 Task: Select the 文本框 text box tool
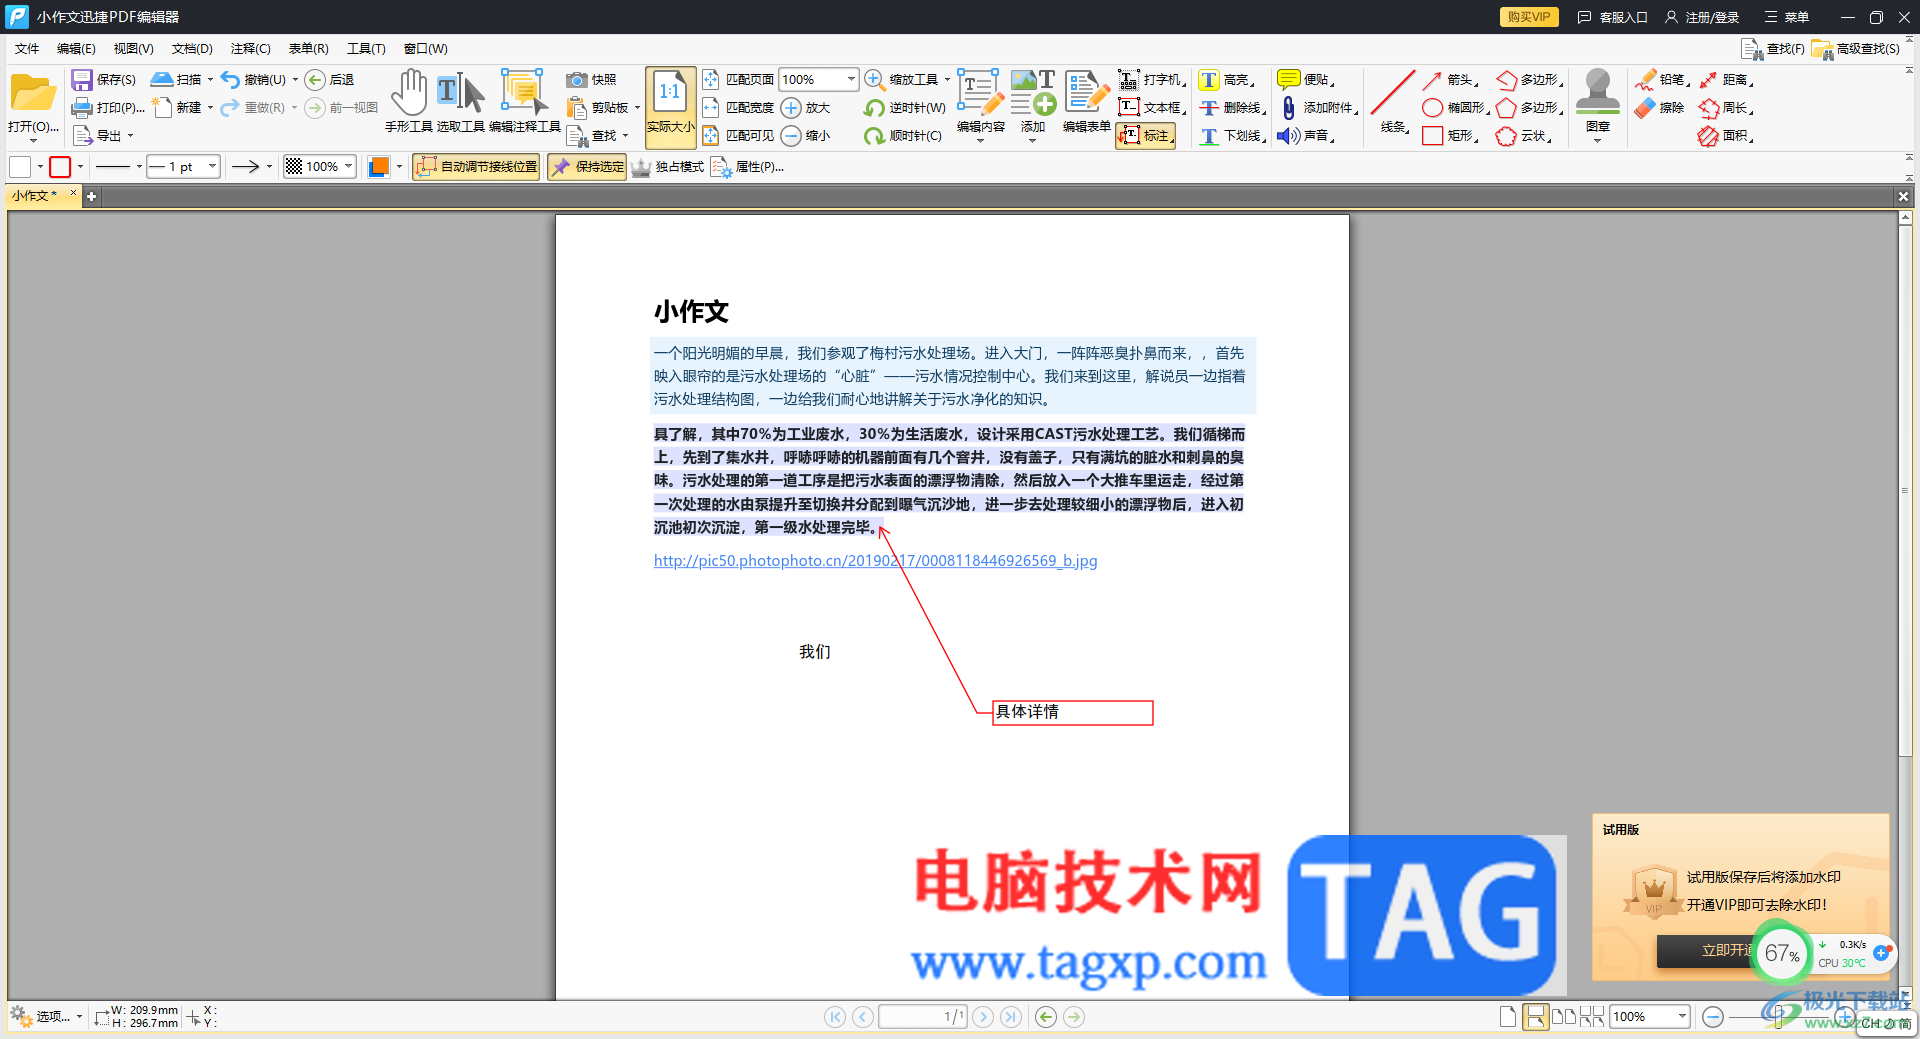point(1152,107)
